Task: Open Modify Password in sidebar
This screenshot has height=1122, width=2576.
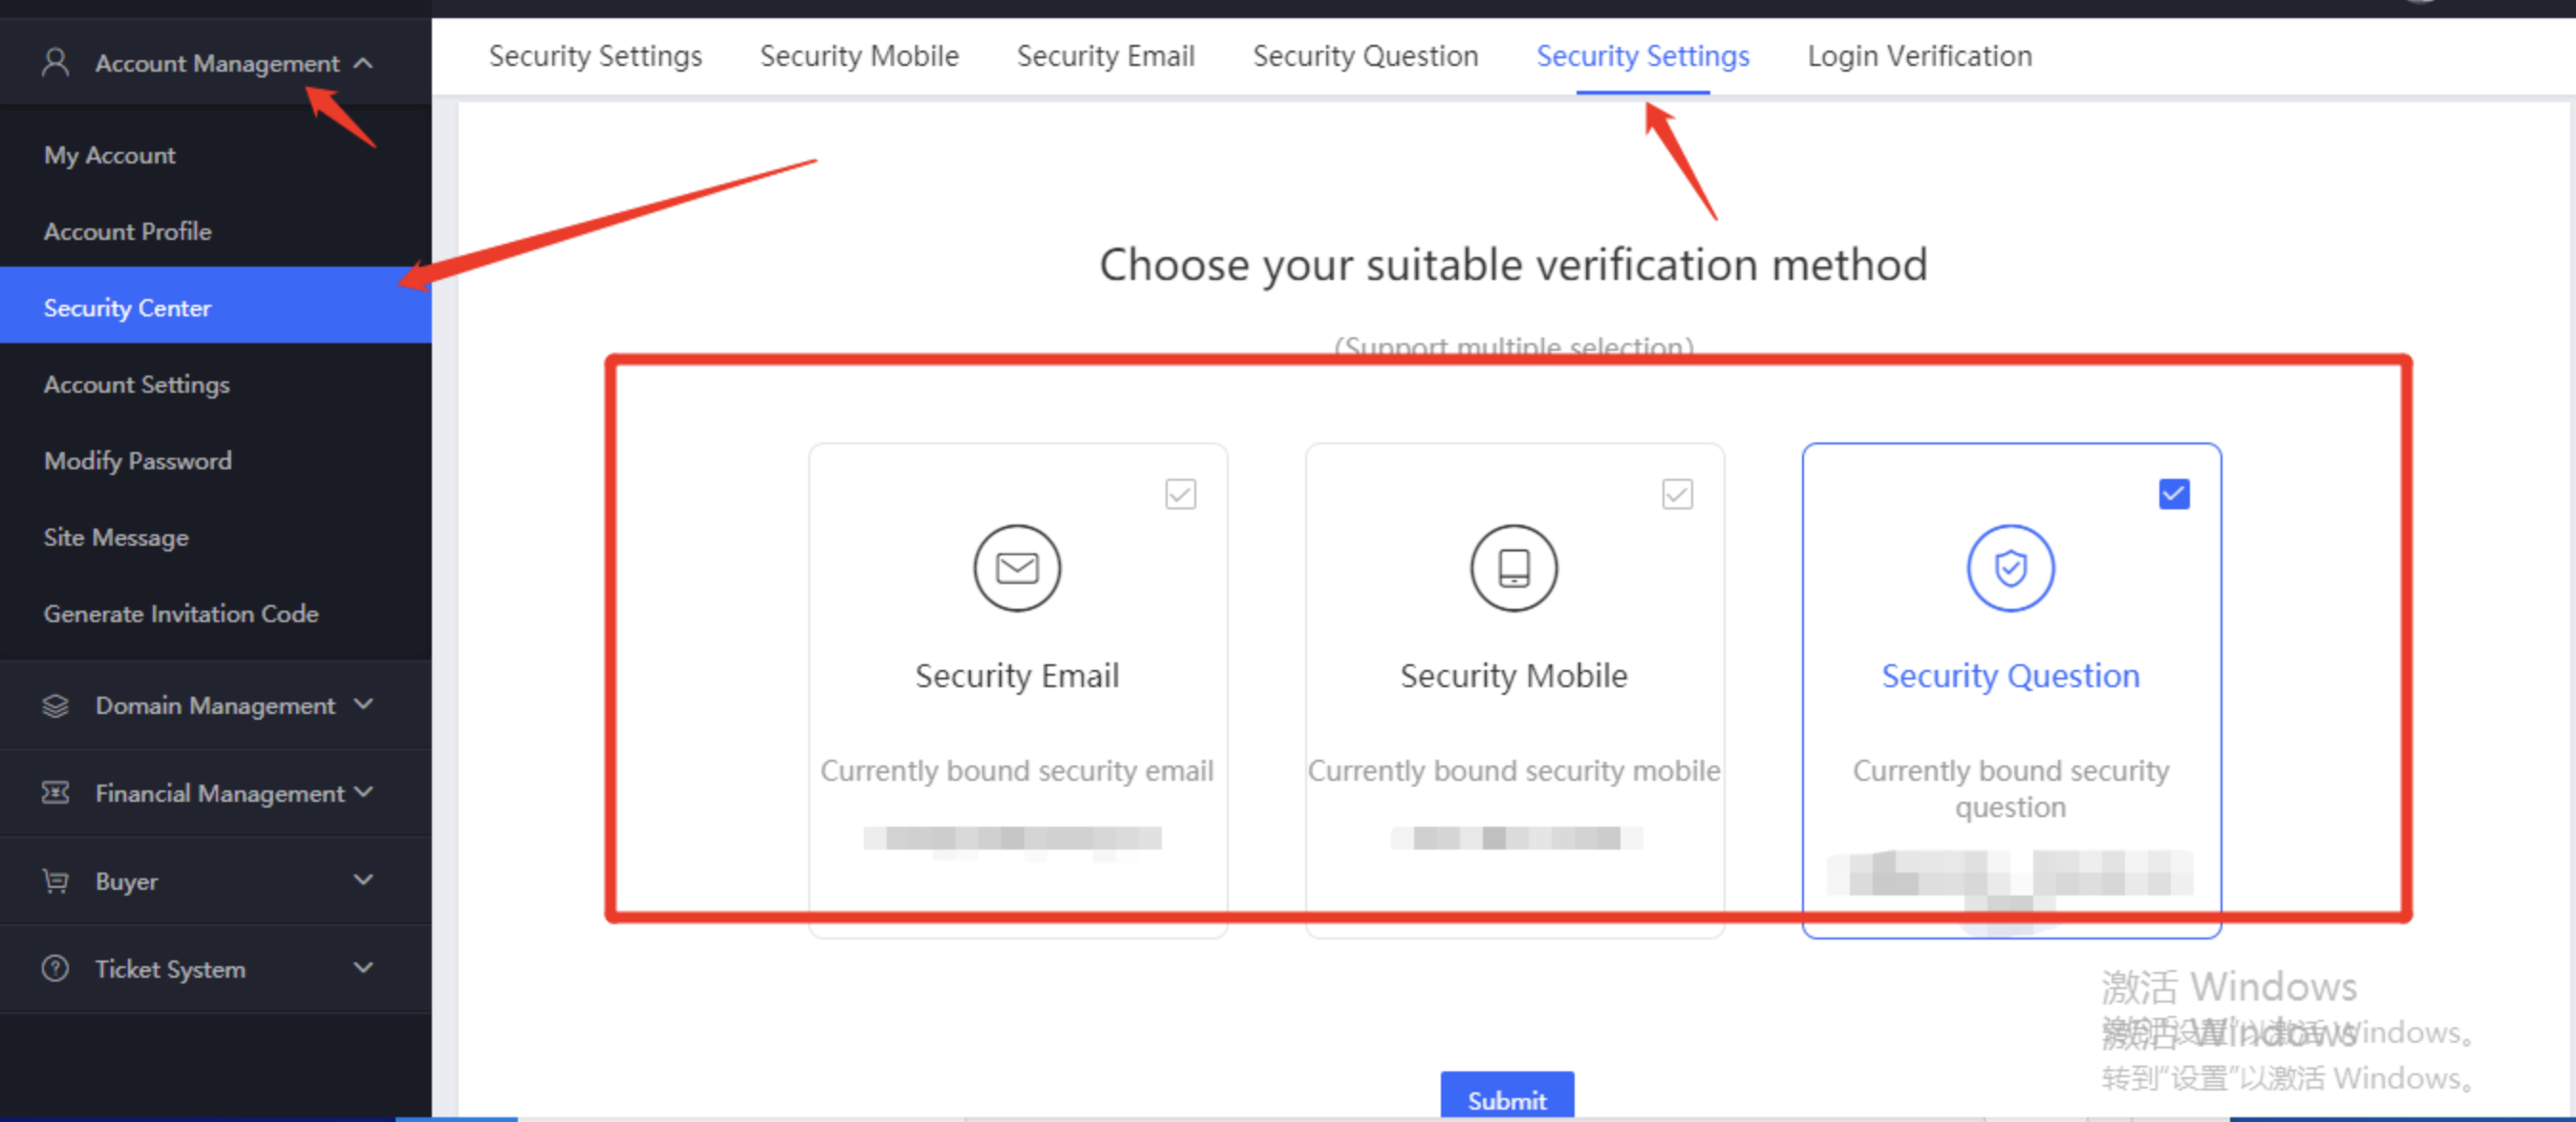Action: coord(138,461)
